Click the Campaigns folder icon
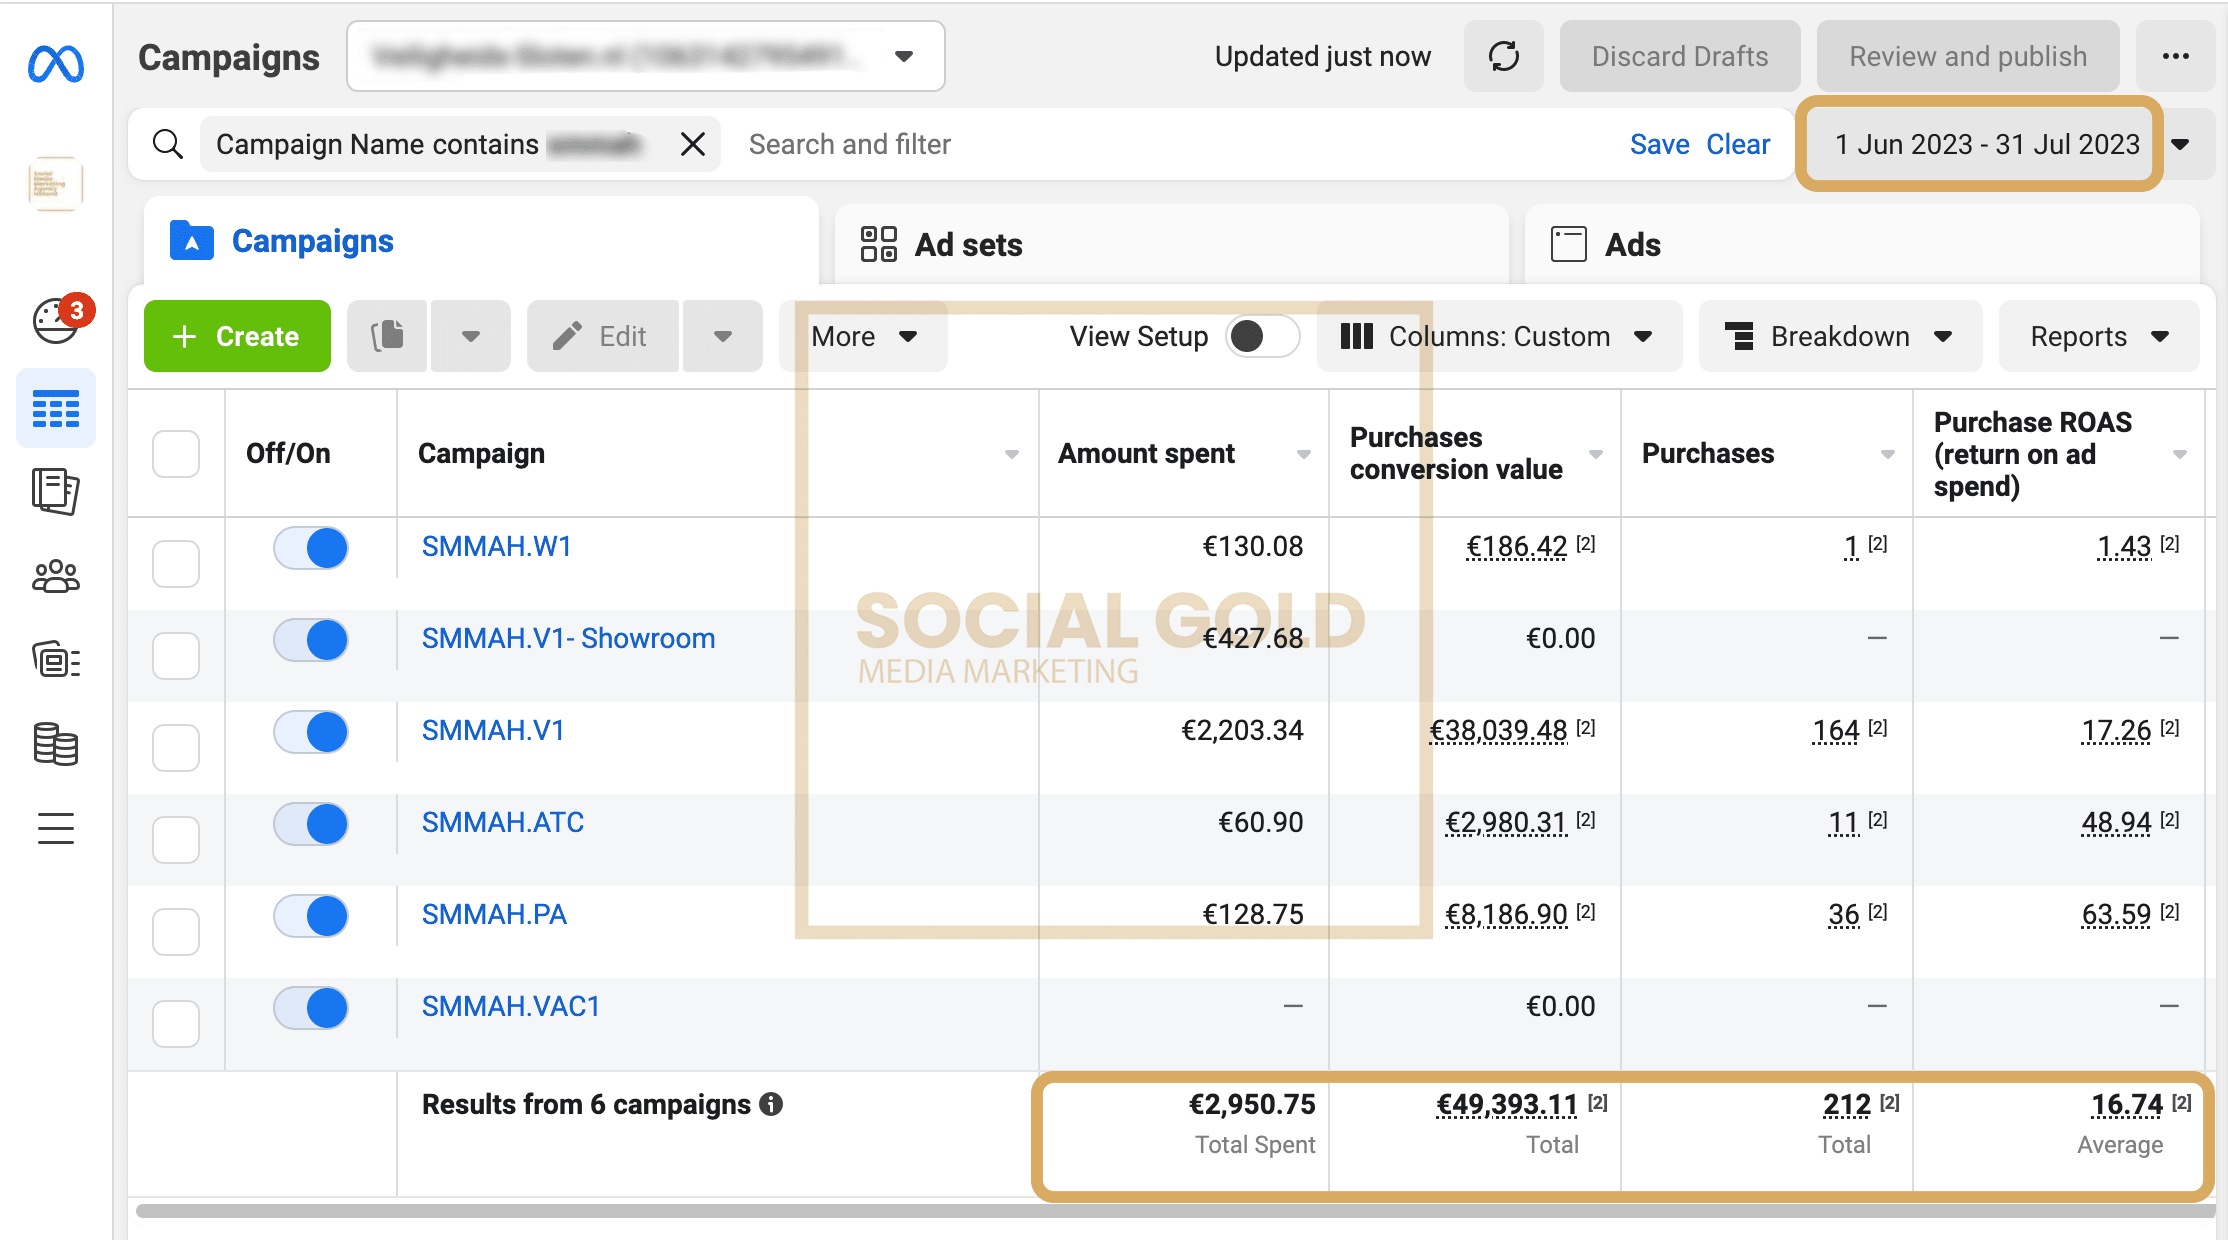The image size is (2228, 1240). click(192, 241)
